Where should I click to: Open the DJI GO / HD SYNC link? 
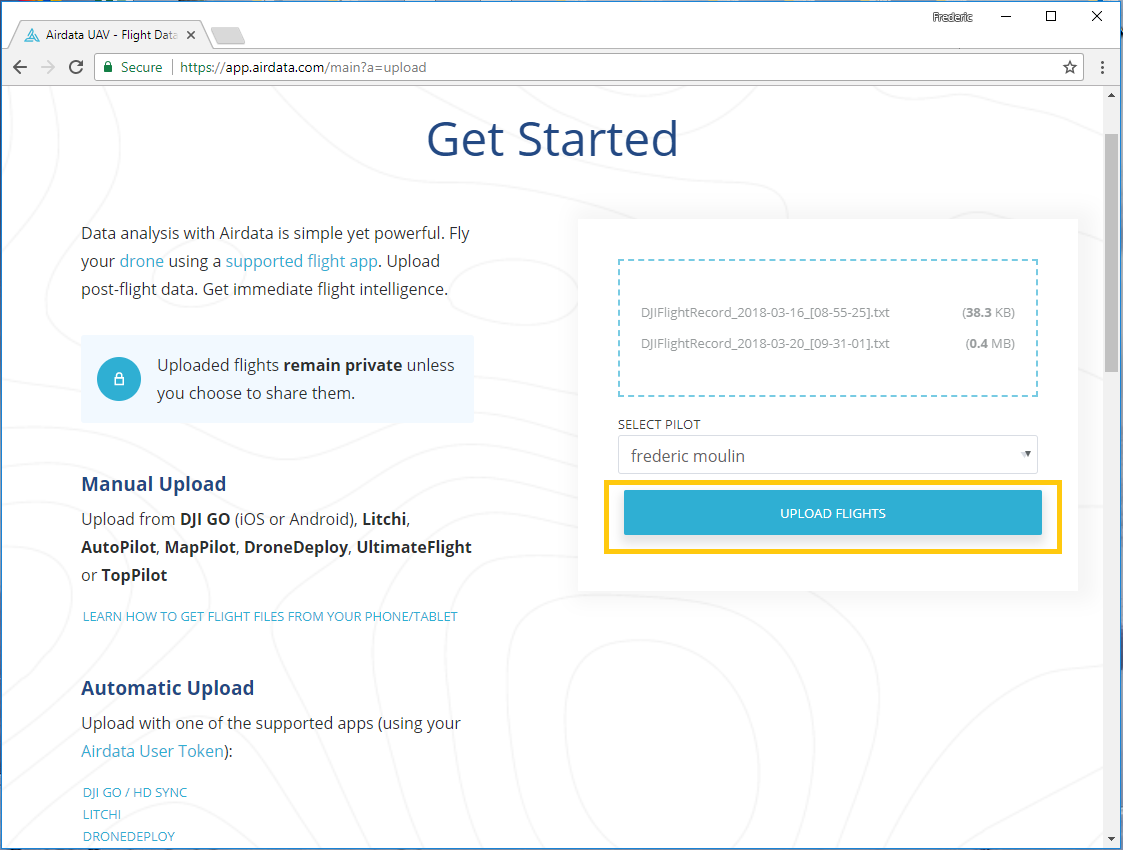coord(135,792)
